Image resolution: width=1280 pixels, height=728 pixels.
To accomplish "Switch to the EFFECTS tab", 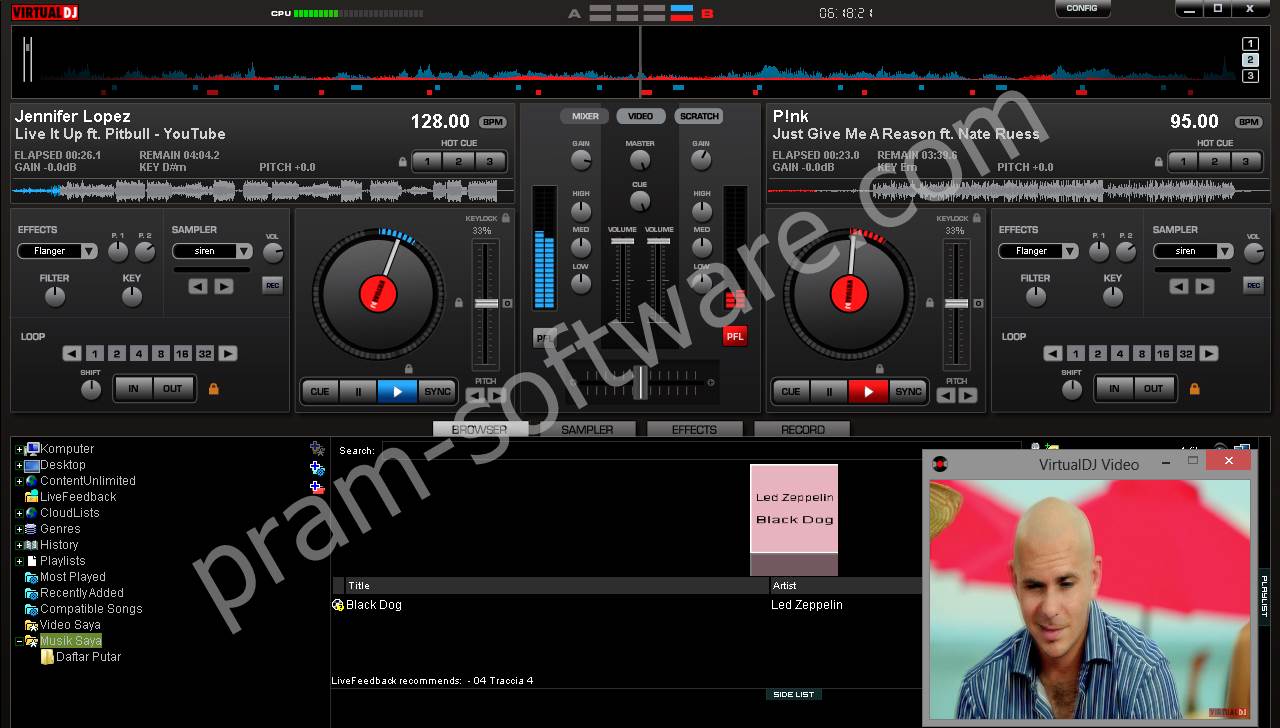I will click(x=694, y=429).
